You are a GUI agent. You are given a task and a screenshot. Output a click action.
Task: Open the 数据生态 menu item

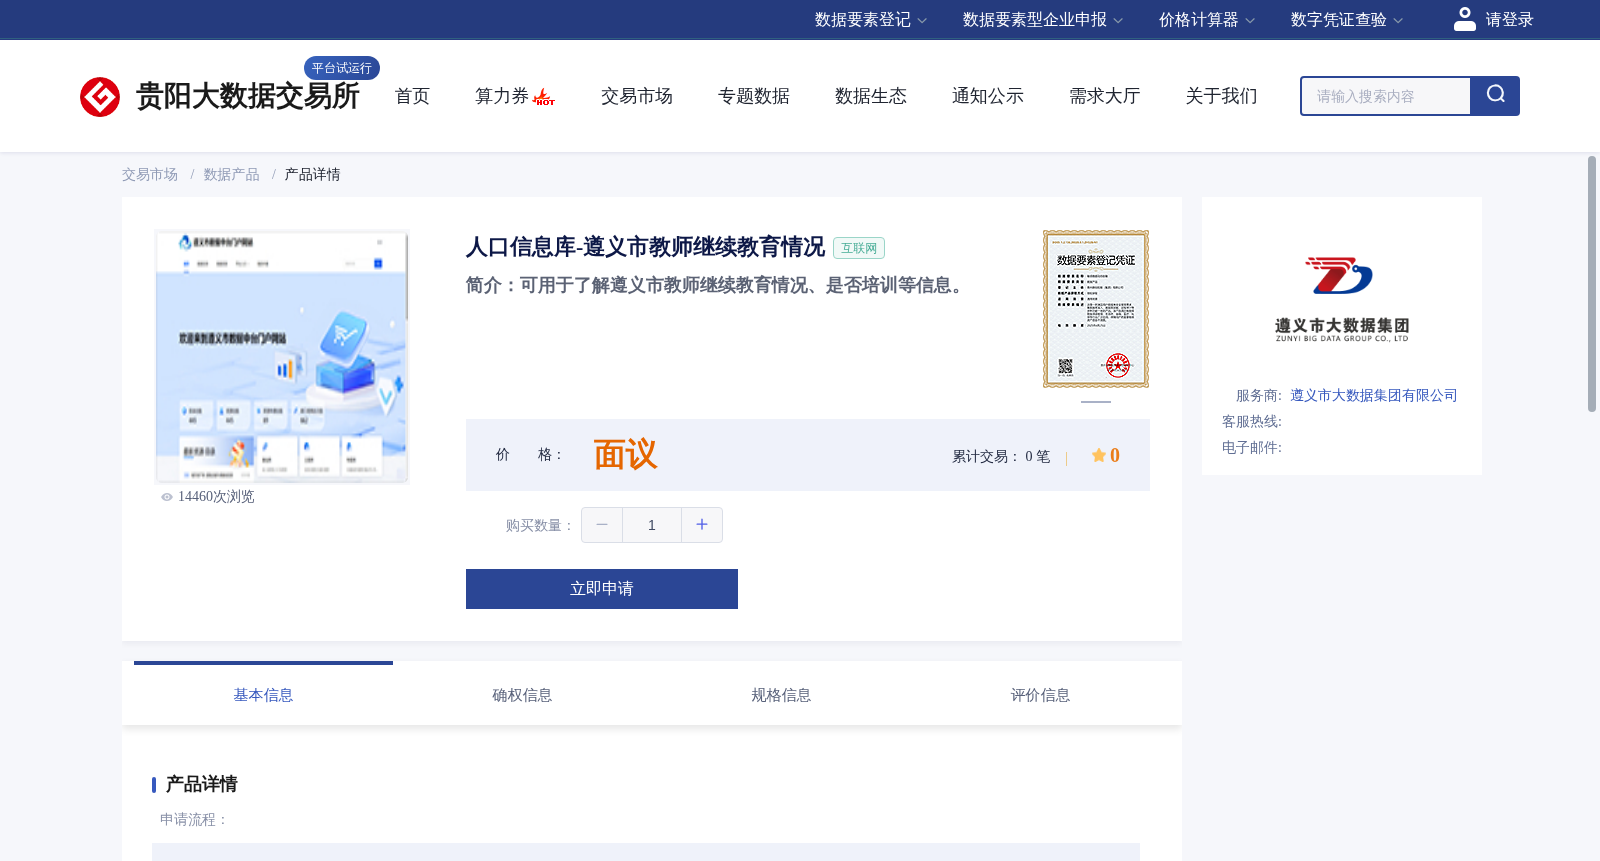pos(871,96)
